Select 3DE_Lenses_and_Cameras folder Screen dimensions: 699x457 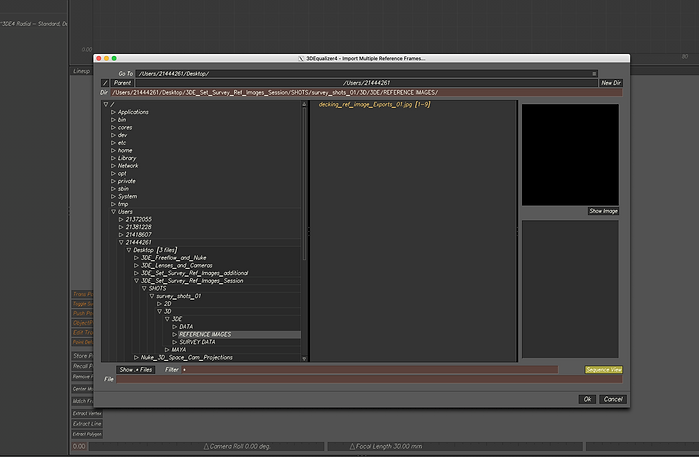[x=177, y=265]
